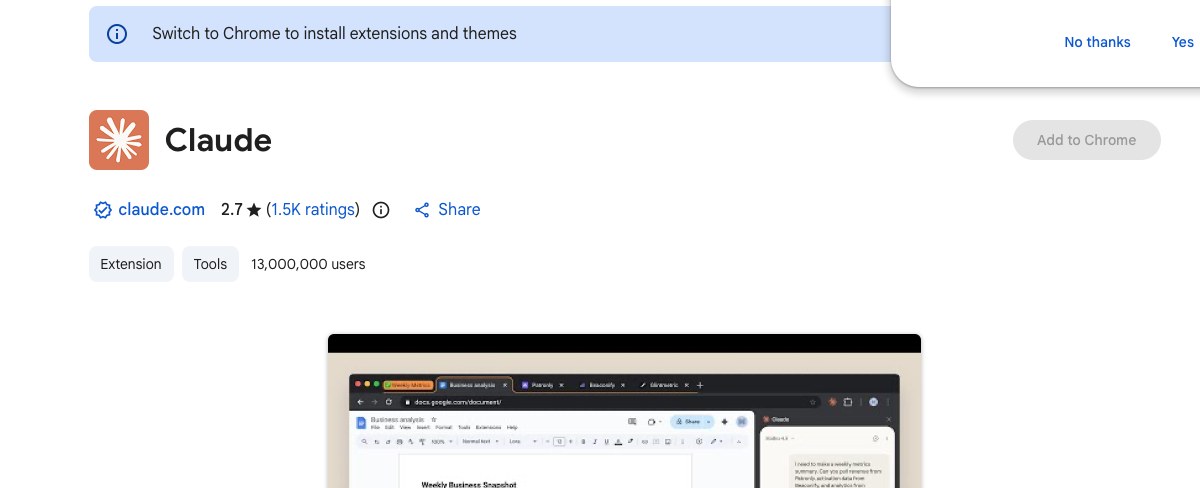Screen dimensions: 1200x488
Task: Click the Share text link
Action: [459, 210]
